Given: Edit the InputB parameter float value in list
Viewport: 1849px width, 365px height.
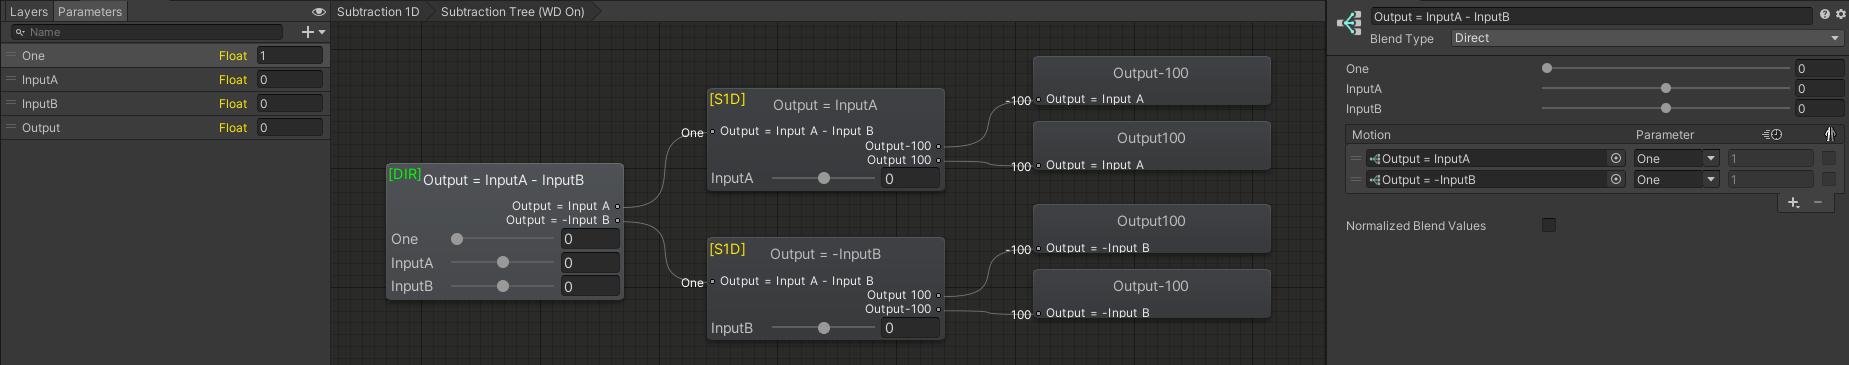Looking at the screenshot, I should tap(290, 104).
